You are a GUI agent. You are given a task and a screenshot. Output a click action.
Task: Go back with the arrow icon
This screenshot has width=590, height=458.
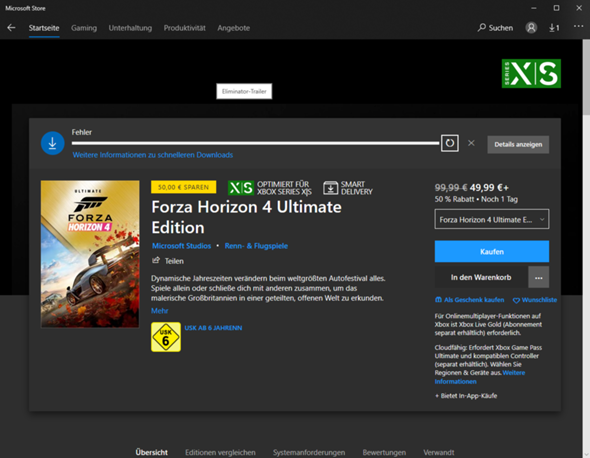click(11, 28)
